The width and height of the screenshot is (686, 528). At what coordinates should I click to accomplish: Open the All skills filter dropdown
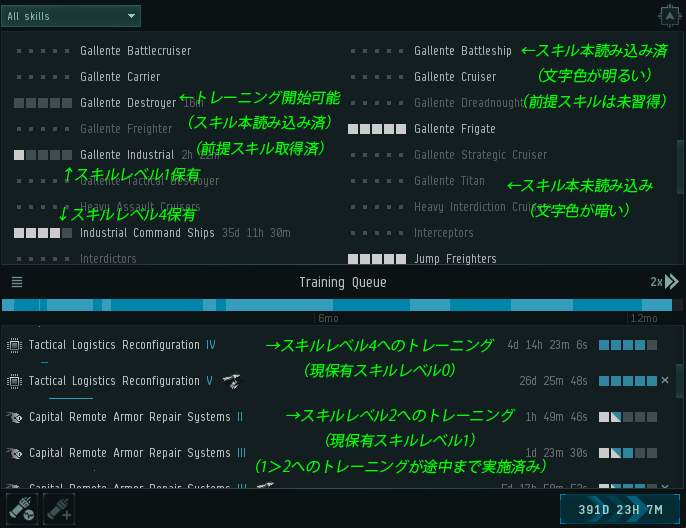[x=71, y=16]
